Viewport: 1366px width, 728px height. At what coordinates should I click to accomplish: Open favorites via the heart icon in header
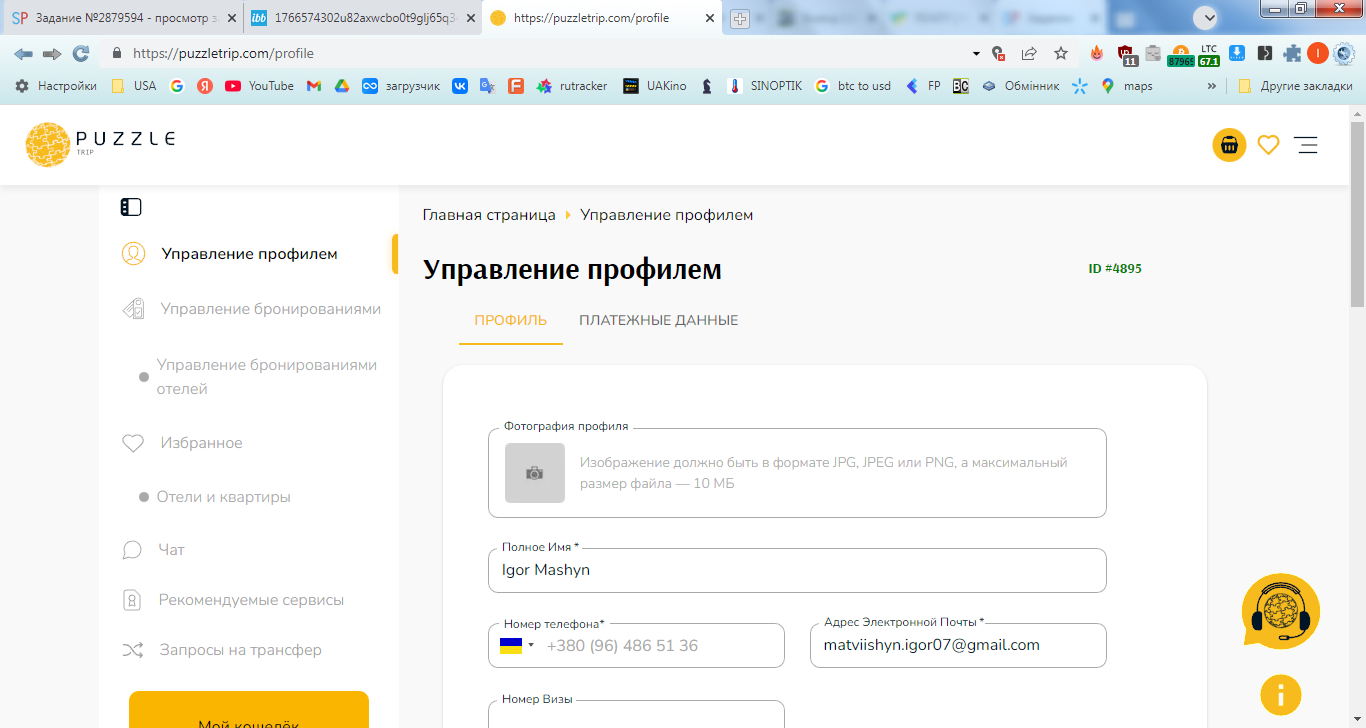[1268, 145]
